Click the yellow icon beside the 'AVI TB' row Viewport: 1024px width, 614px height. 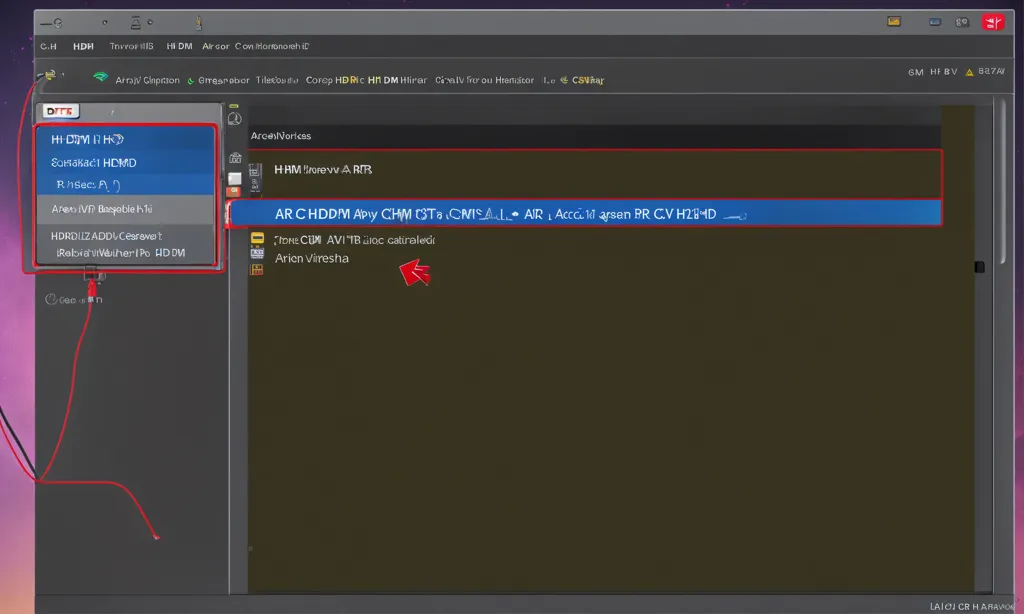pyautogui.click(x=257, y=239)
